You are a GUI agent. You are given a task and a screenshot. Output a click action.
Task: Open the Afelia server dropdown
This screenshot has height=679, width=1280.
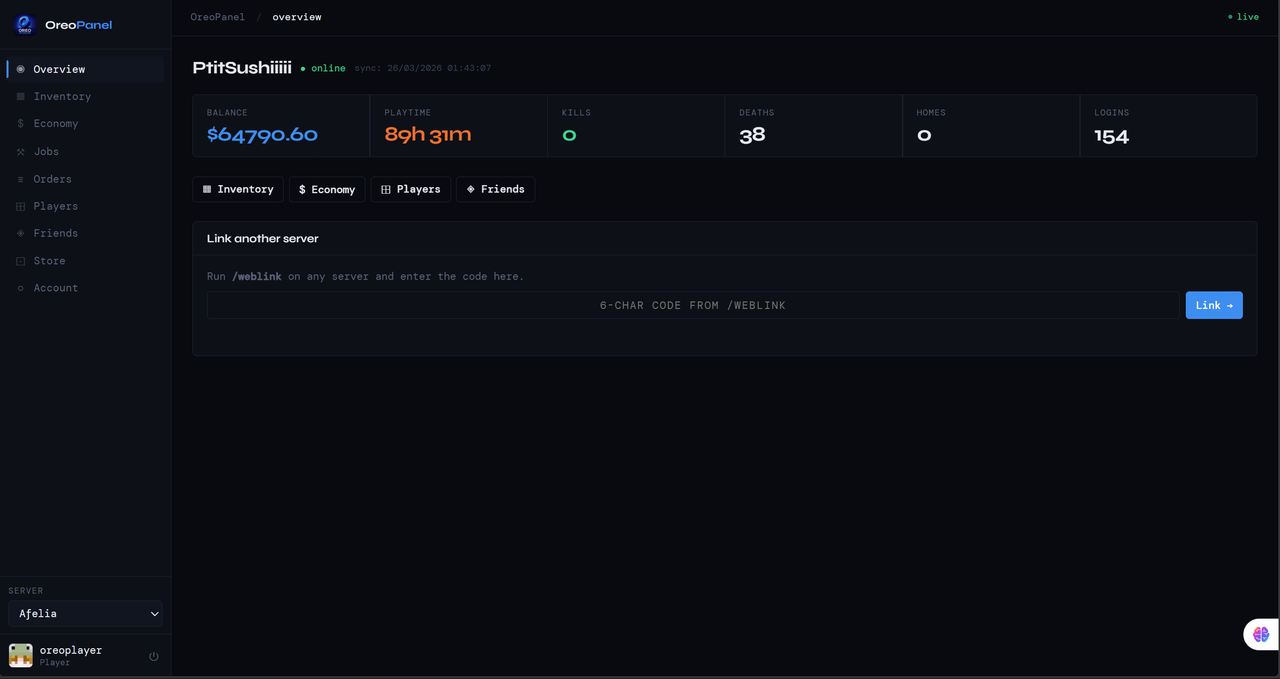(x=85, y=614)
